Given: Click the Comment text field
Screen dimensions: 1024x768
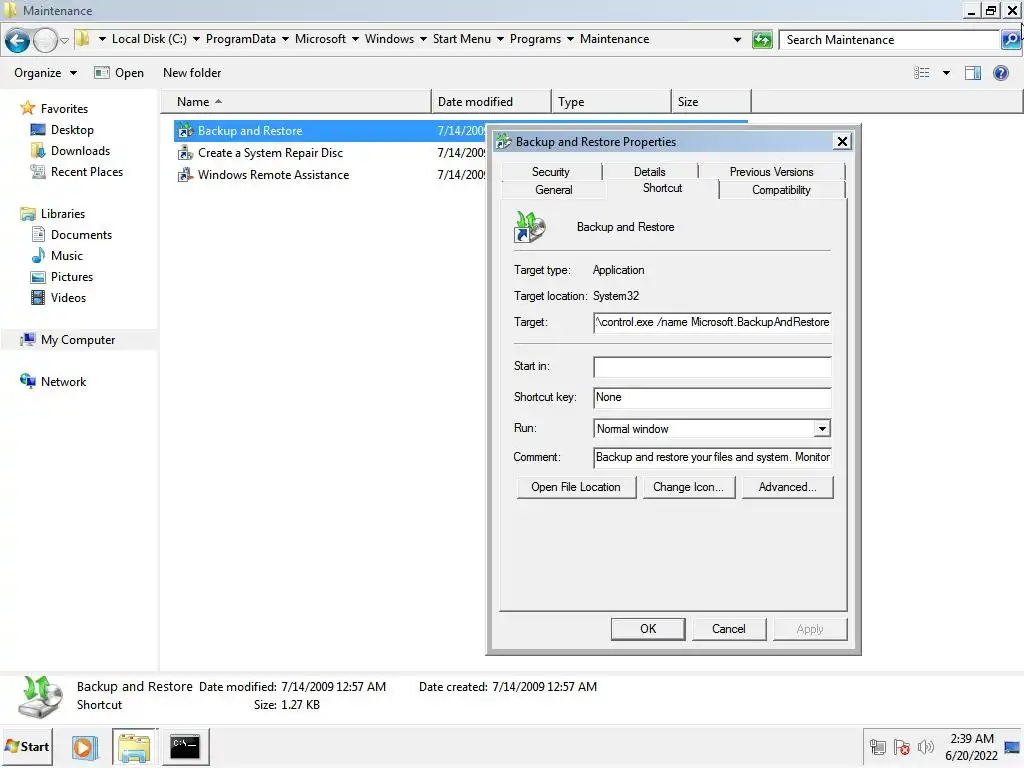Looking at the screenshot, I should click(712, 457).
